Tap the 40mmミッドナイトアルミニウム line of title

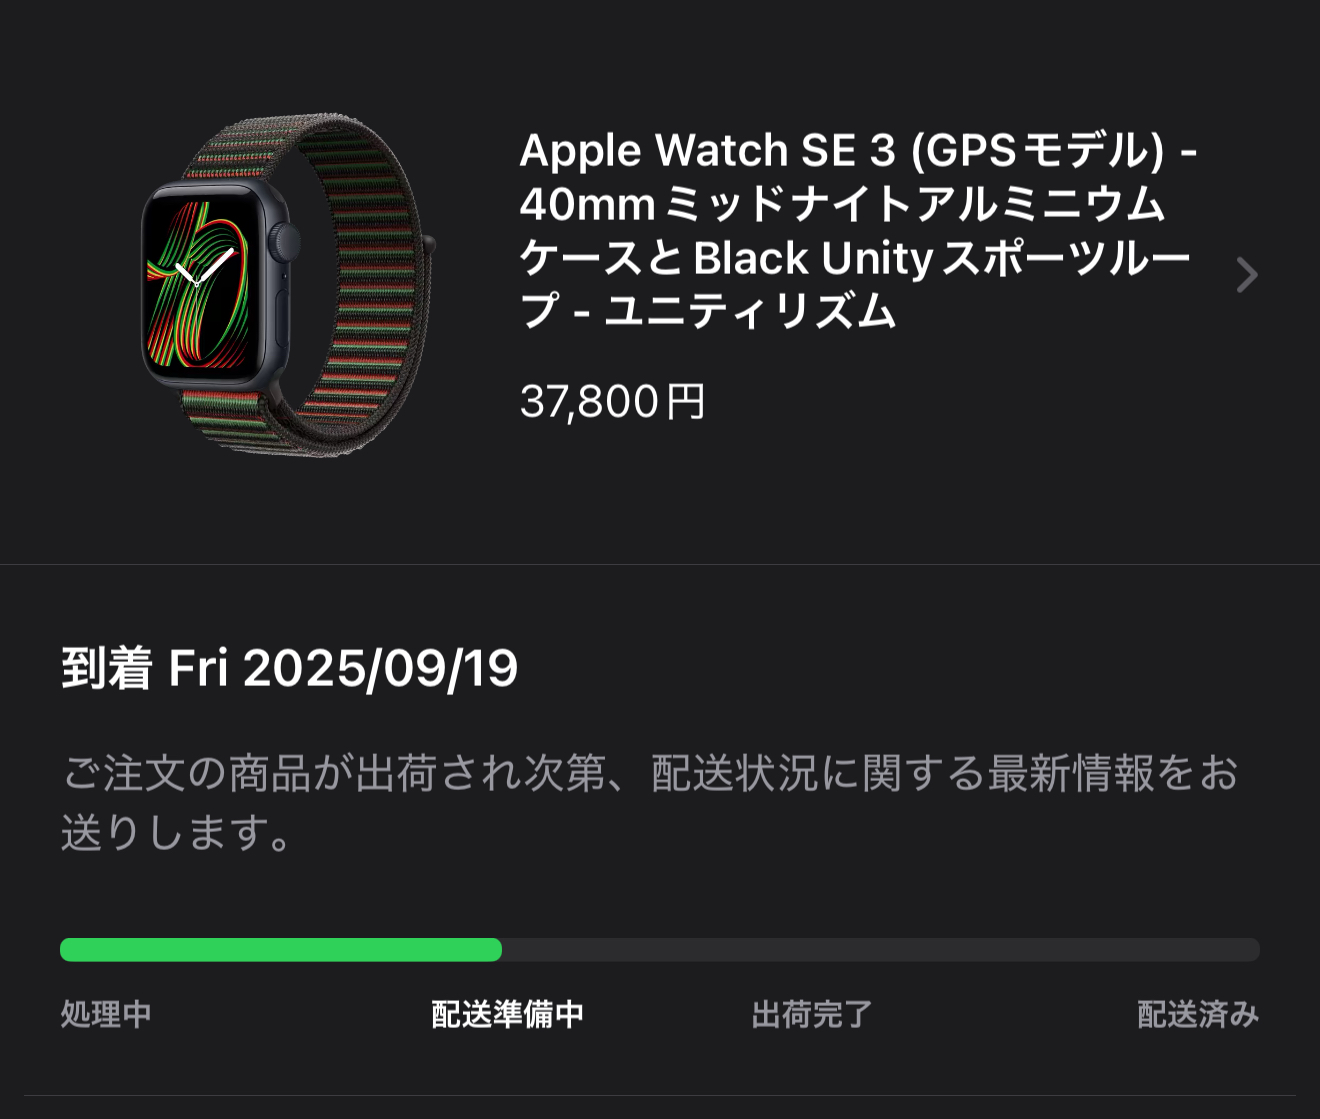coord(842,204)
